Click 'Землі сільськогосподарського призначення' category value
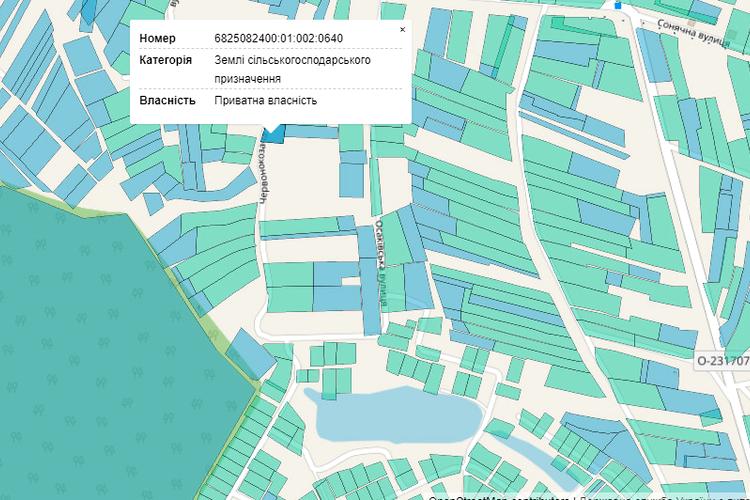Viewport: 750px width, 500px height. click(x=292, y=69)
